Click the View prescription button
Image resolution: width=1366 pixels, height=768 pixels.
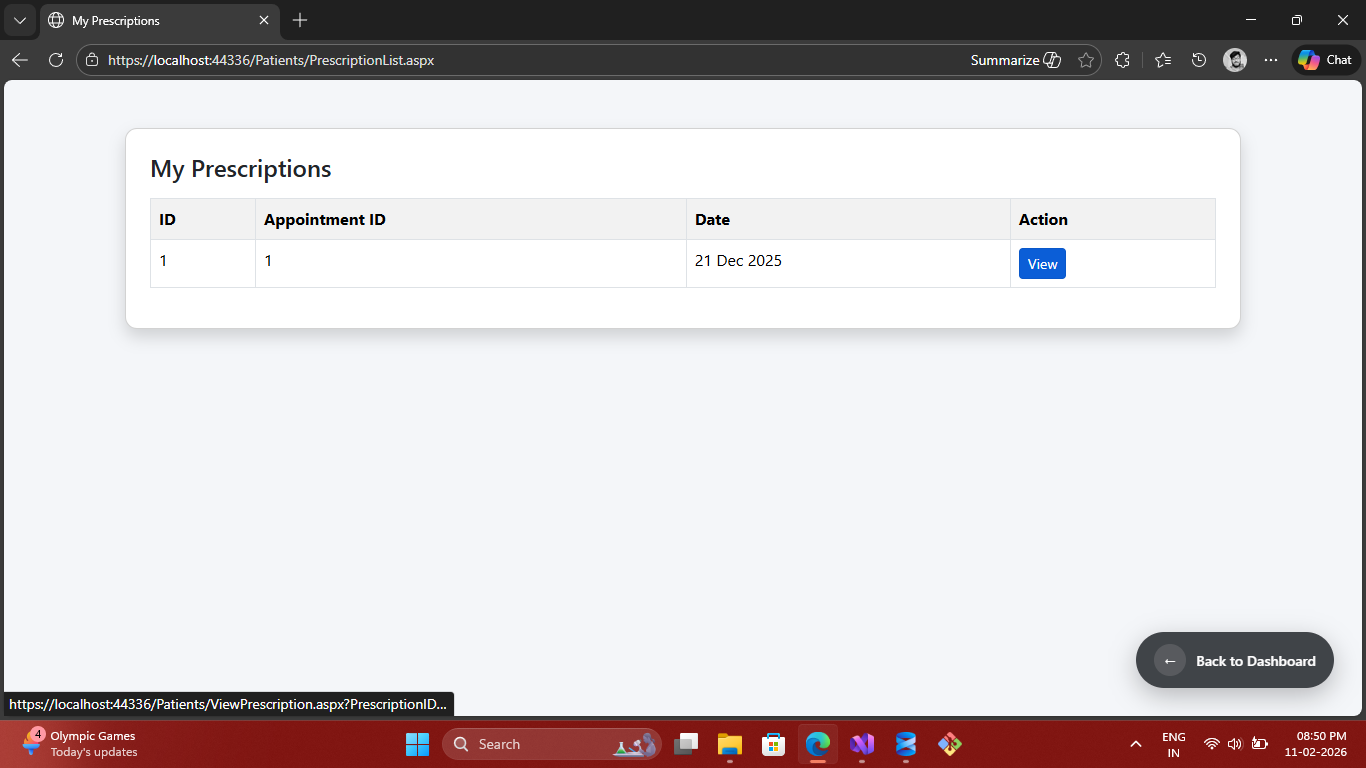pyautogui.click(x=1042, y=264)
